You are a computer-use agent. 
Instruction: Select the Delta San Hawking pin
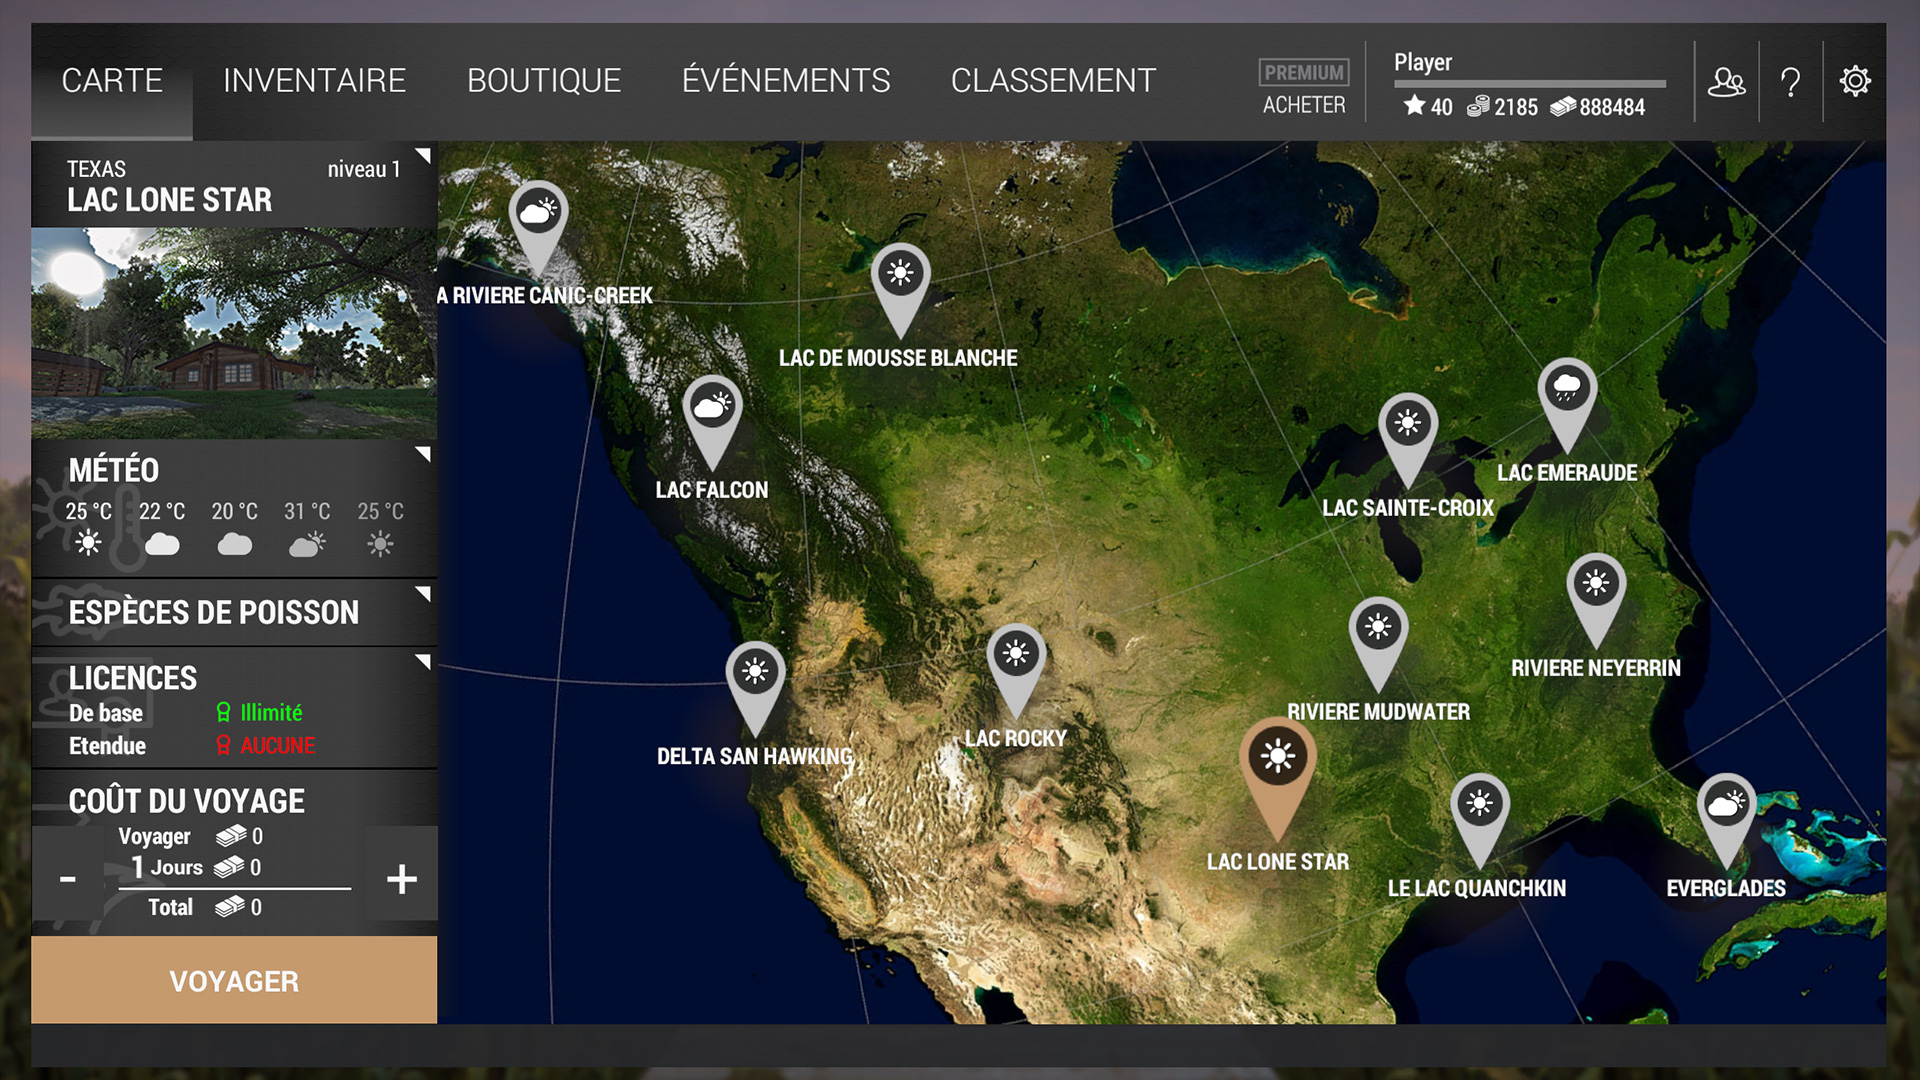click(755, 688)
